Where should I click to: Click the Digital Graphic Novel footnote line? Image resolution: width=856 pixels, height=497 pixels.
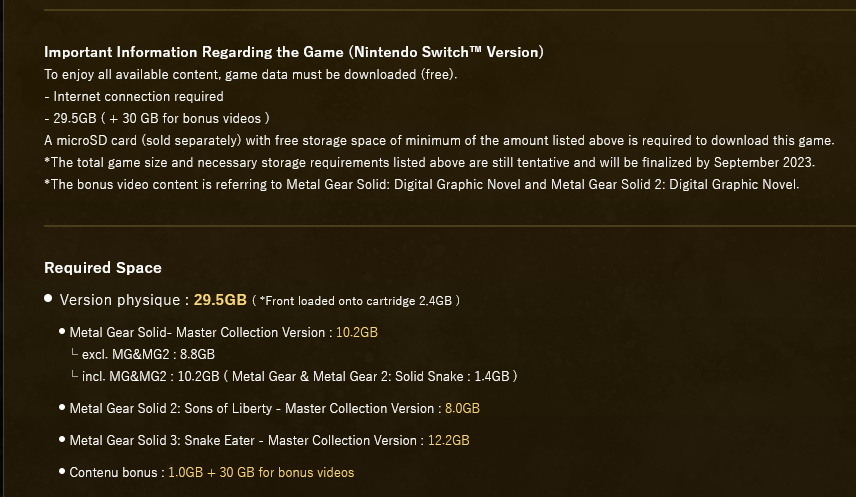[421, 185]
